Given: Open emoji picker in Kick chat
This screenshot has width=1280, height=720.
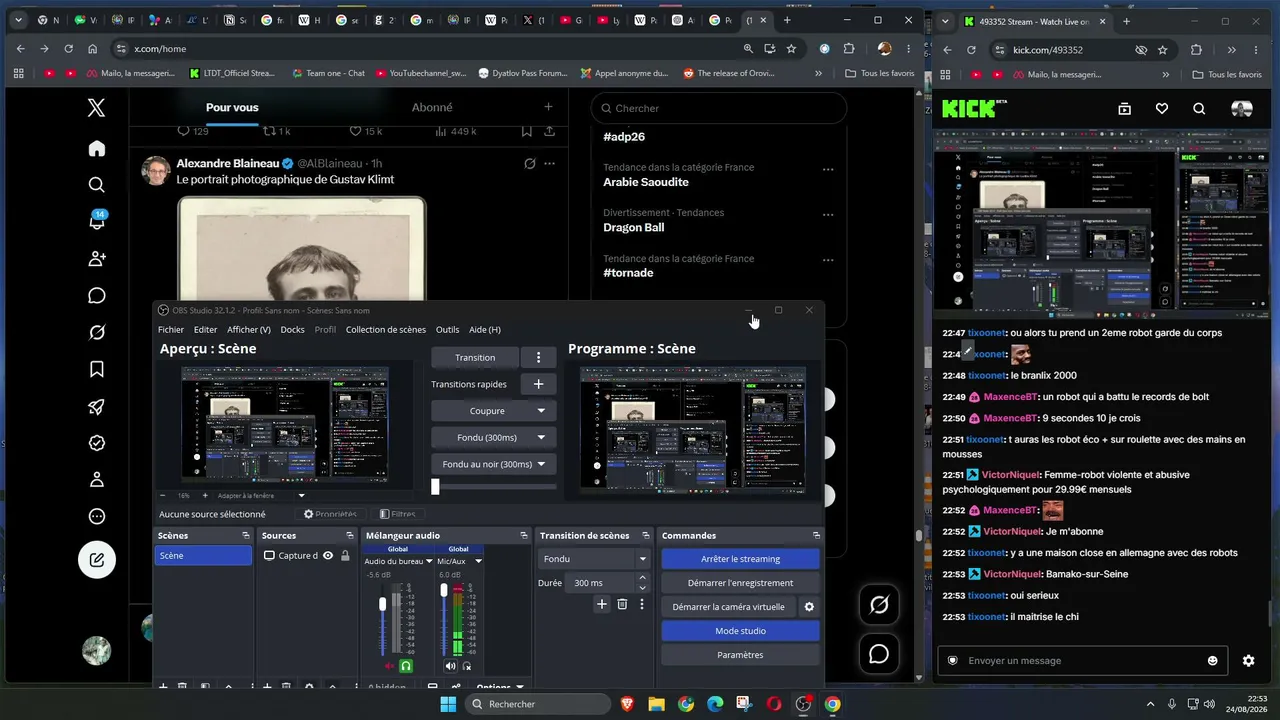Looking at the screenshot, I should coord(1213,661).
